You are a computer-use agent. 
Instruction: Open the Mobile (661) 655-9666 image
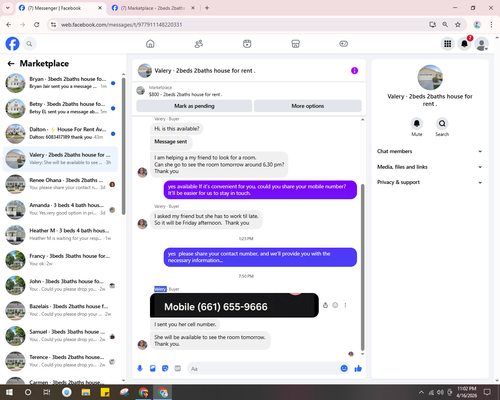pyautogui.click(x=234, y=305)
